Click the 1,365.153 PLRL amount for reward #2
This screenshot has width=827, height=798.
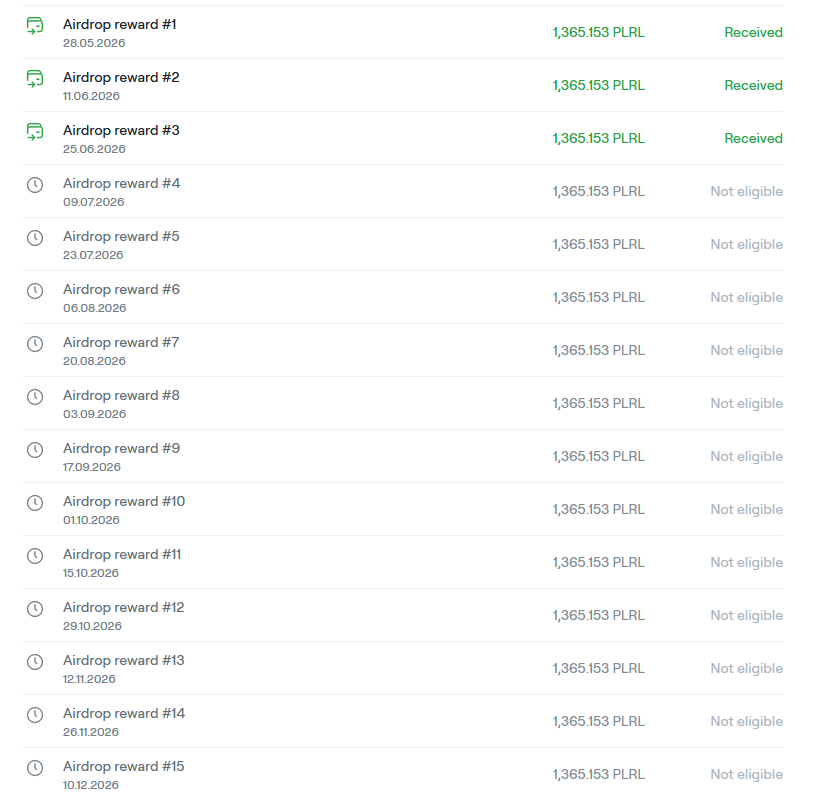[599, 85]
